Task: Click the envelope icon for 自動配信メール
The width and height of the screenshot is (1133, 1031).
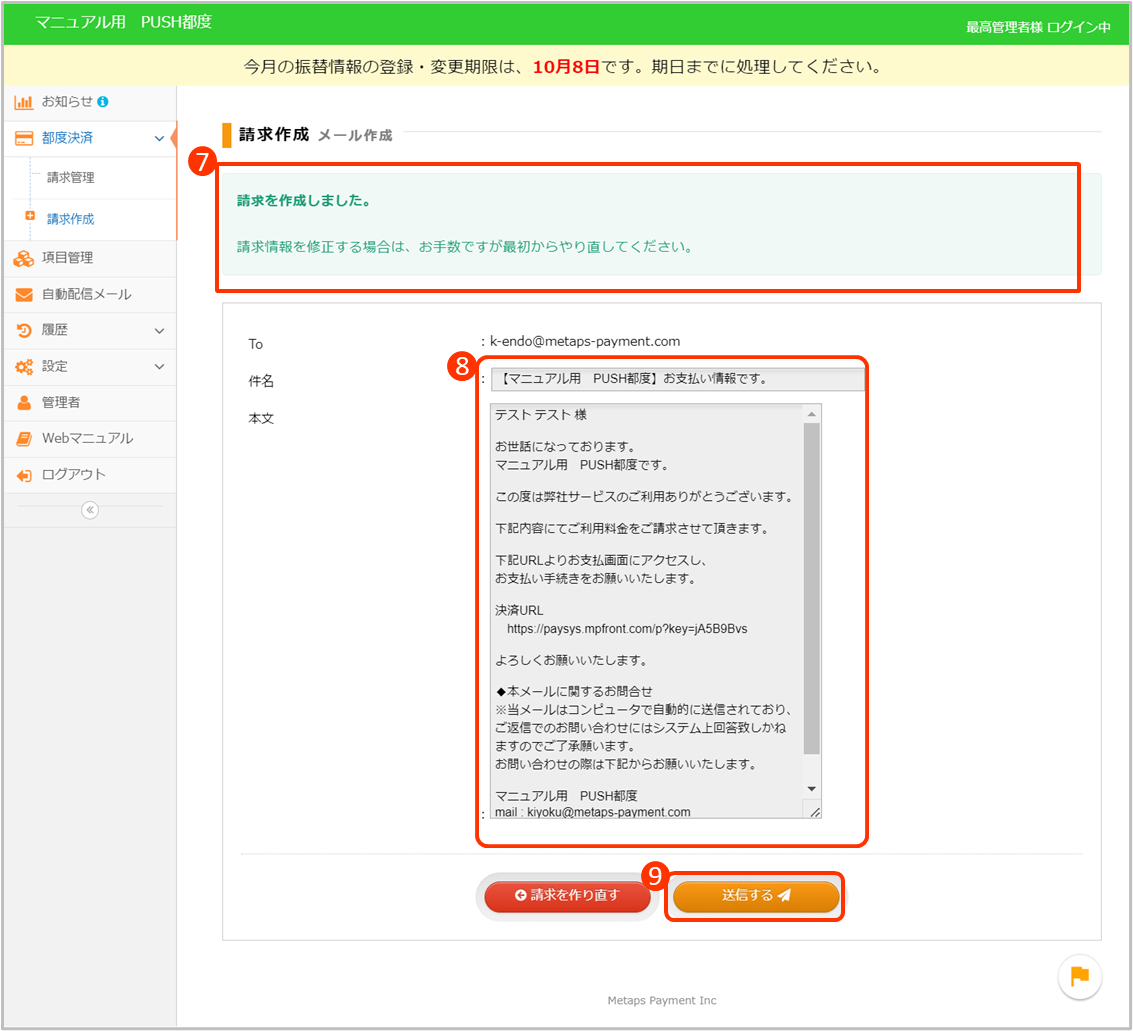Action: [x=24, y=294]
